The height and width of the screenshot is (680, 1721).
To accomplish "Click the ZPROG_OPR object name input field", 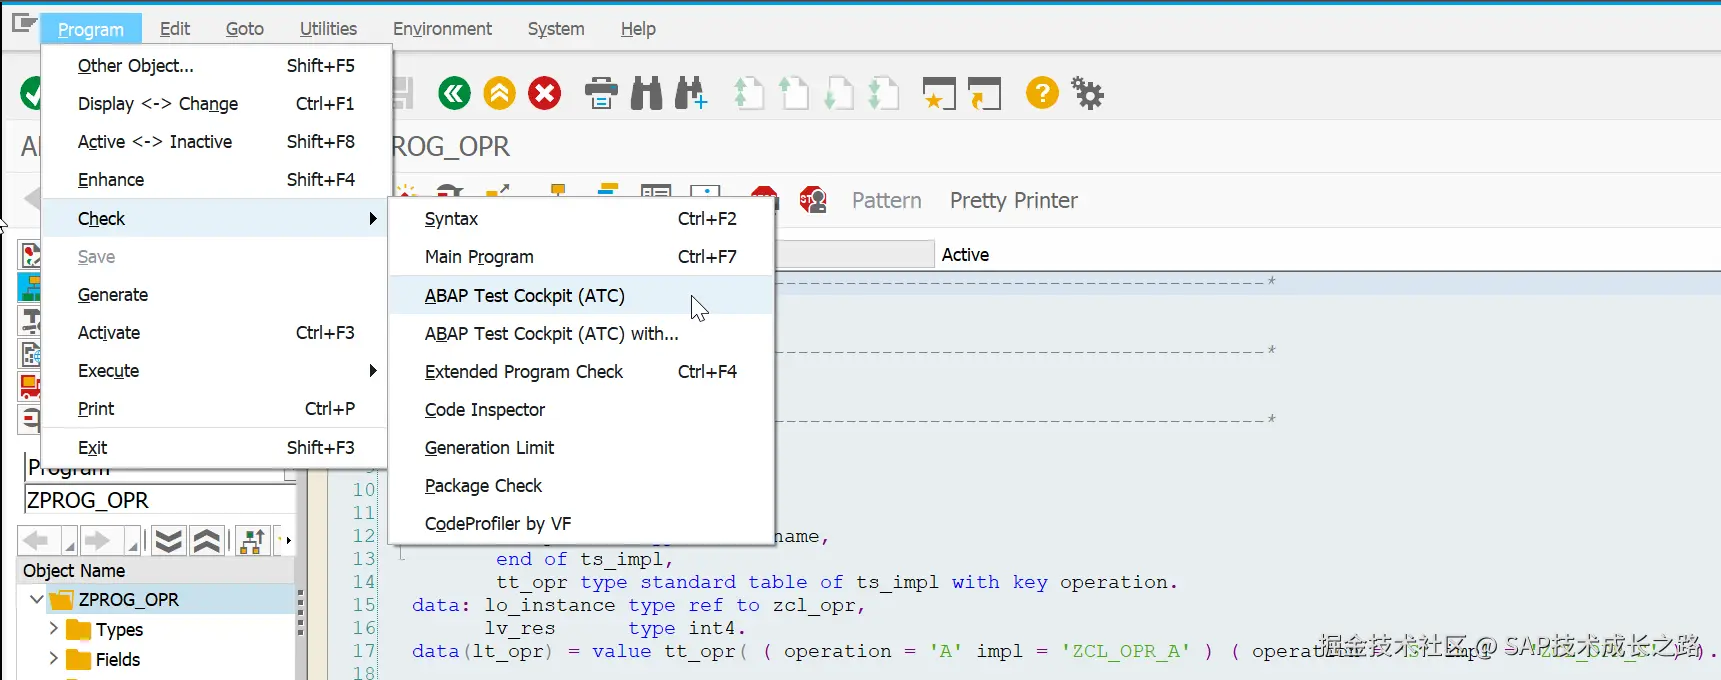I will tap(160, 500).
